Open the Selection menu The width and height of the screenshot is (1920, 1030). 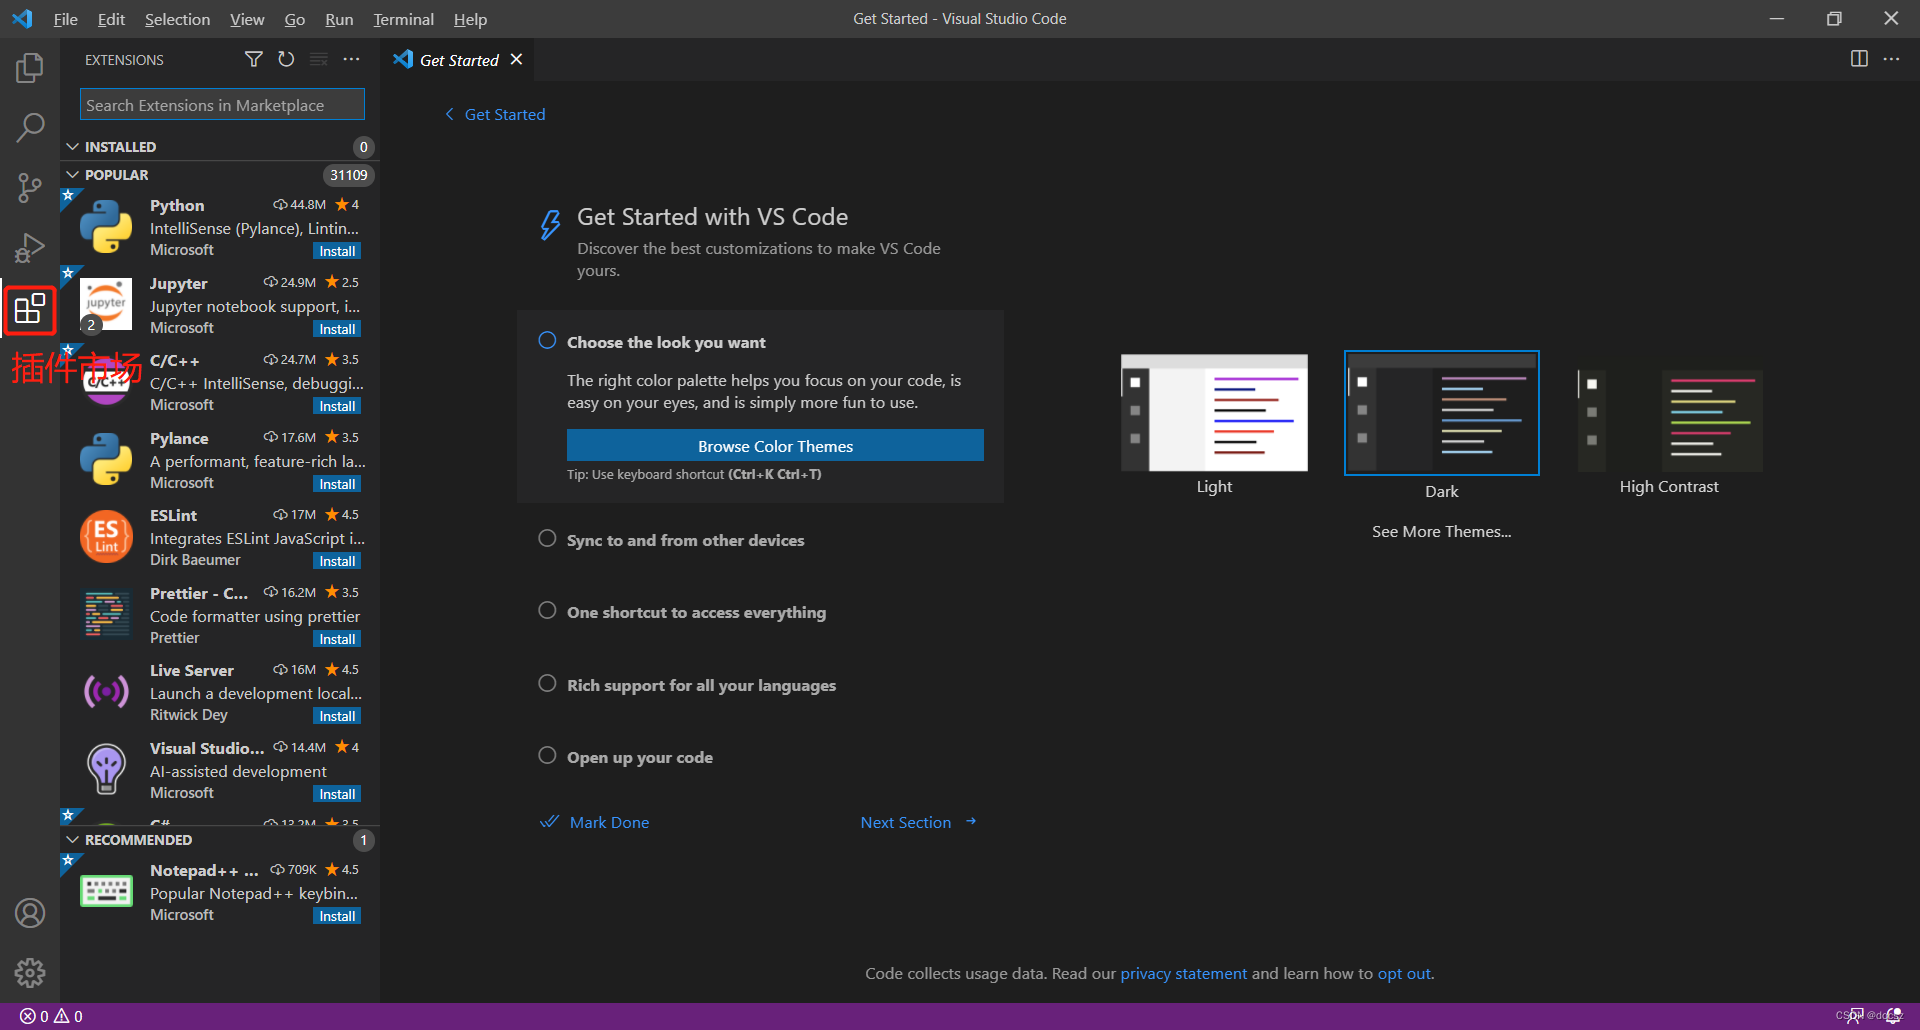(x=177, y=19)
